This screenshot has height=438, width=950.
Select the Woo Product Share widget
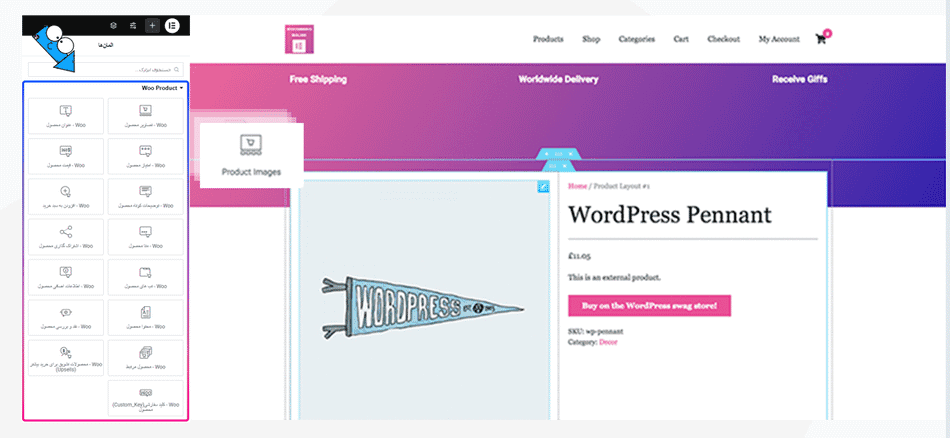pos(66,237)
